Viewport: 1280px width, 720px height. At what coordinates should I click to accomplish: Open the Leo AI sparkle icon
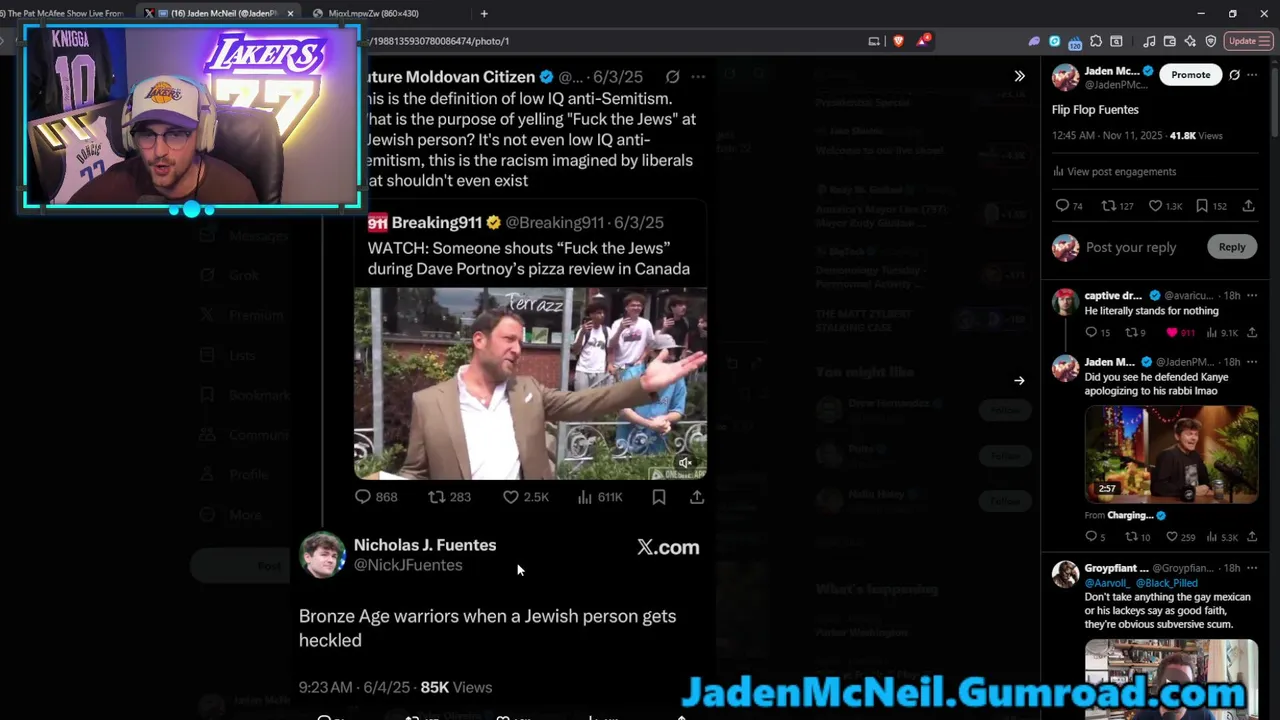coord(1190,41)
